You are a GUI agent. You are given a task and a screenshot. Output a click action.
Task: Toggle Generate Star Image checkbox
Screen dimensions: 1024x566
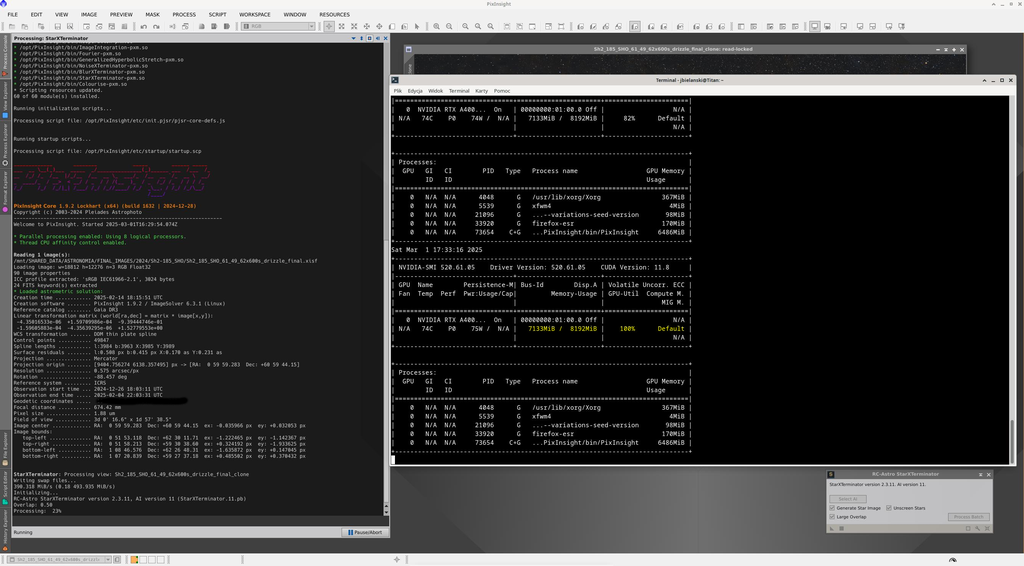point(832,508)
